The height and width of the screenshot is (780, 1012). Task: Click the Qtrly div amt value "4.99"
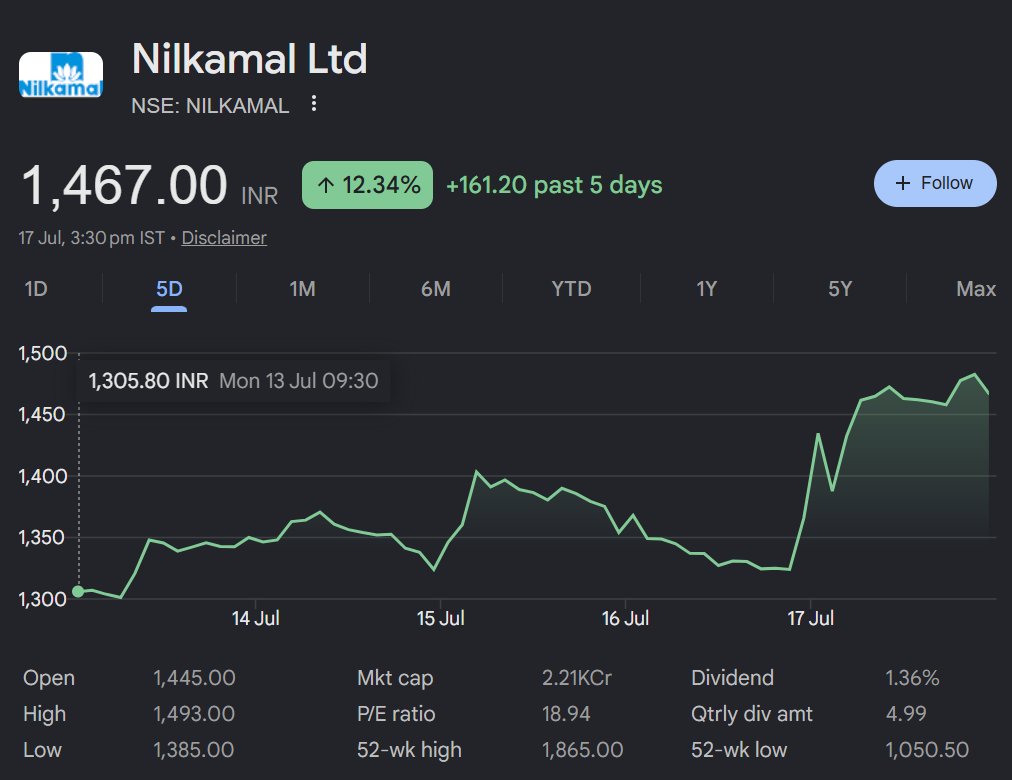tap(906, 714)
